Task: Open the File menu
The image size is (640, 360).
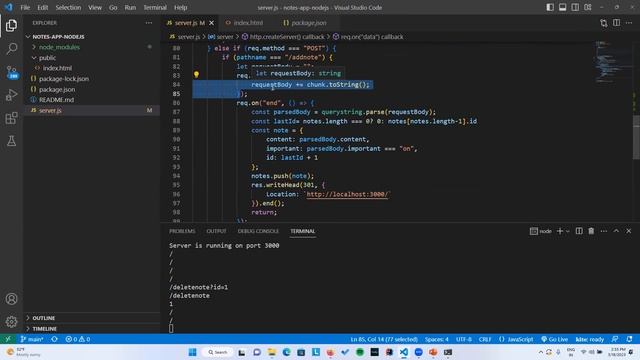Action: 25,7
